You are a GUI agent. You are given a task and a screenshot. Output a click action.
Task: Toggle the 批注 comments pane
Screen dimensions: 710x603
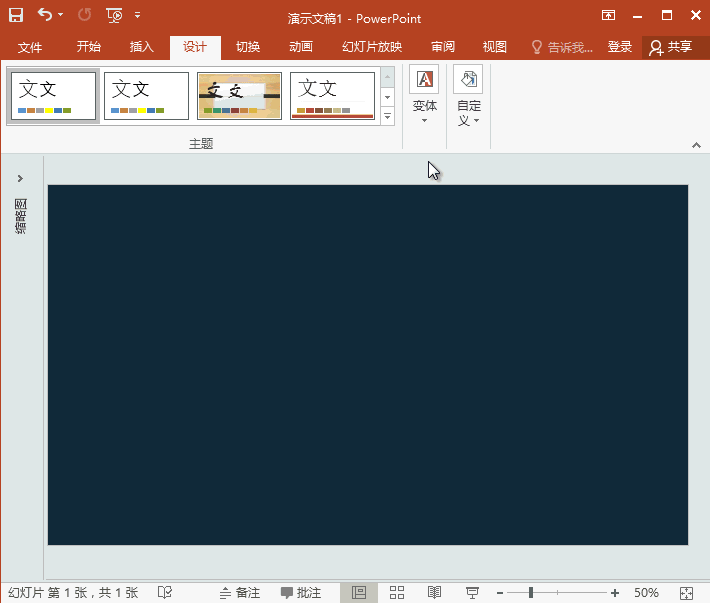pos(301,593)
